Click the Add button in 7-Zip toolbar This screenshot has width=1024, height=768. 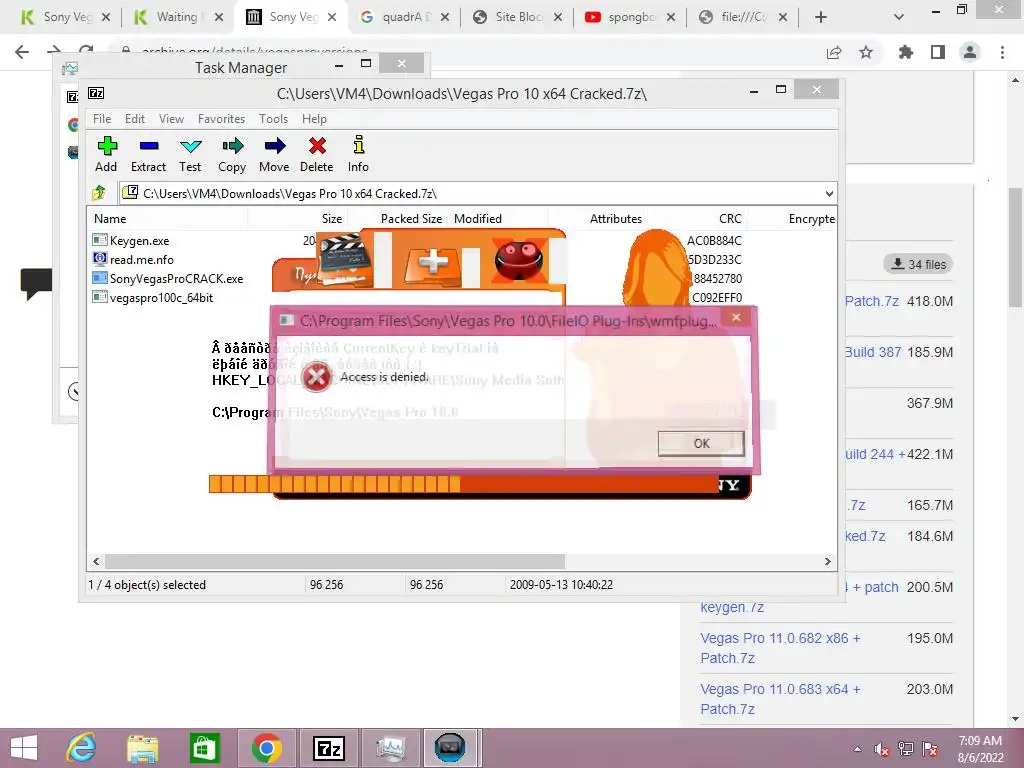(x=106, y=154)
